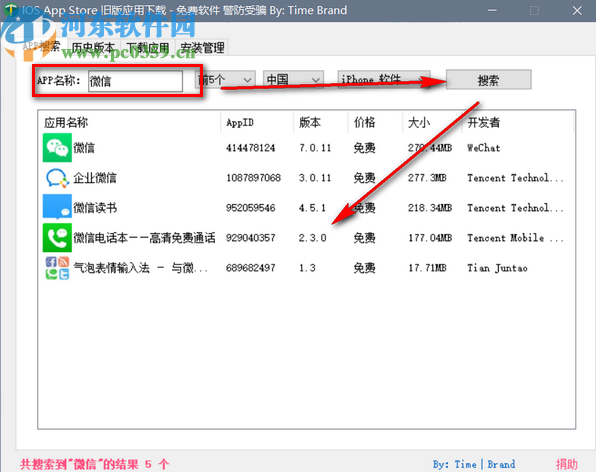Click version 2.3.0 cell
Viewport: 596px width, 472px height.
tap(312, 238)
